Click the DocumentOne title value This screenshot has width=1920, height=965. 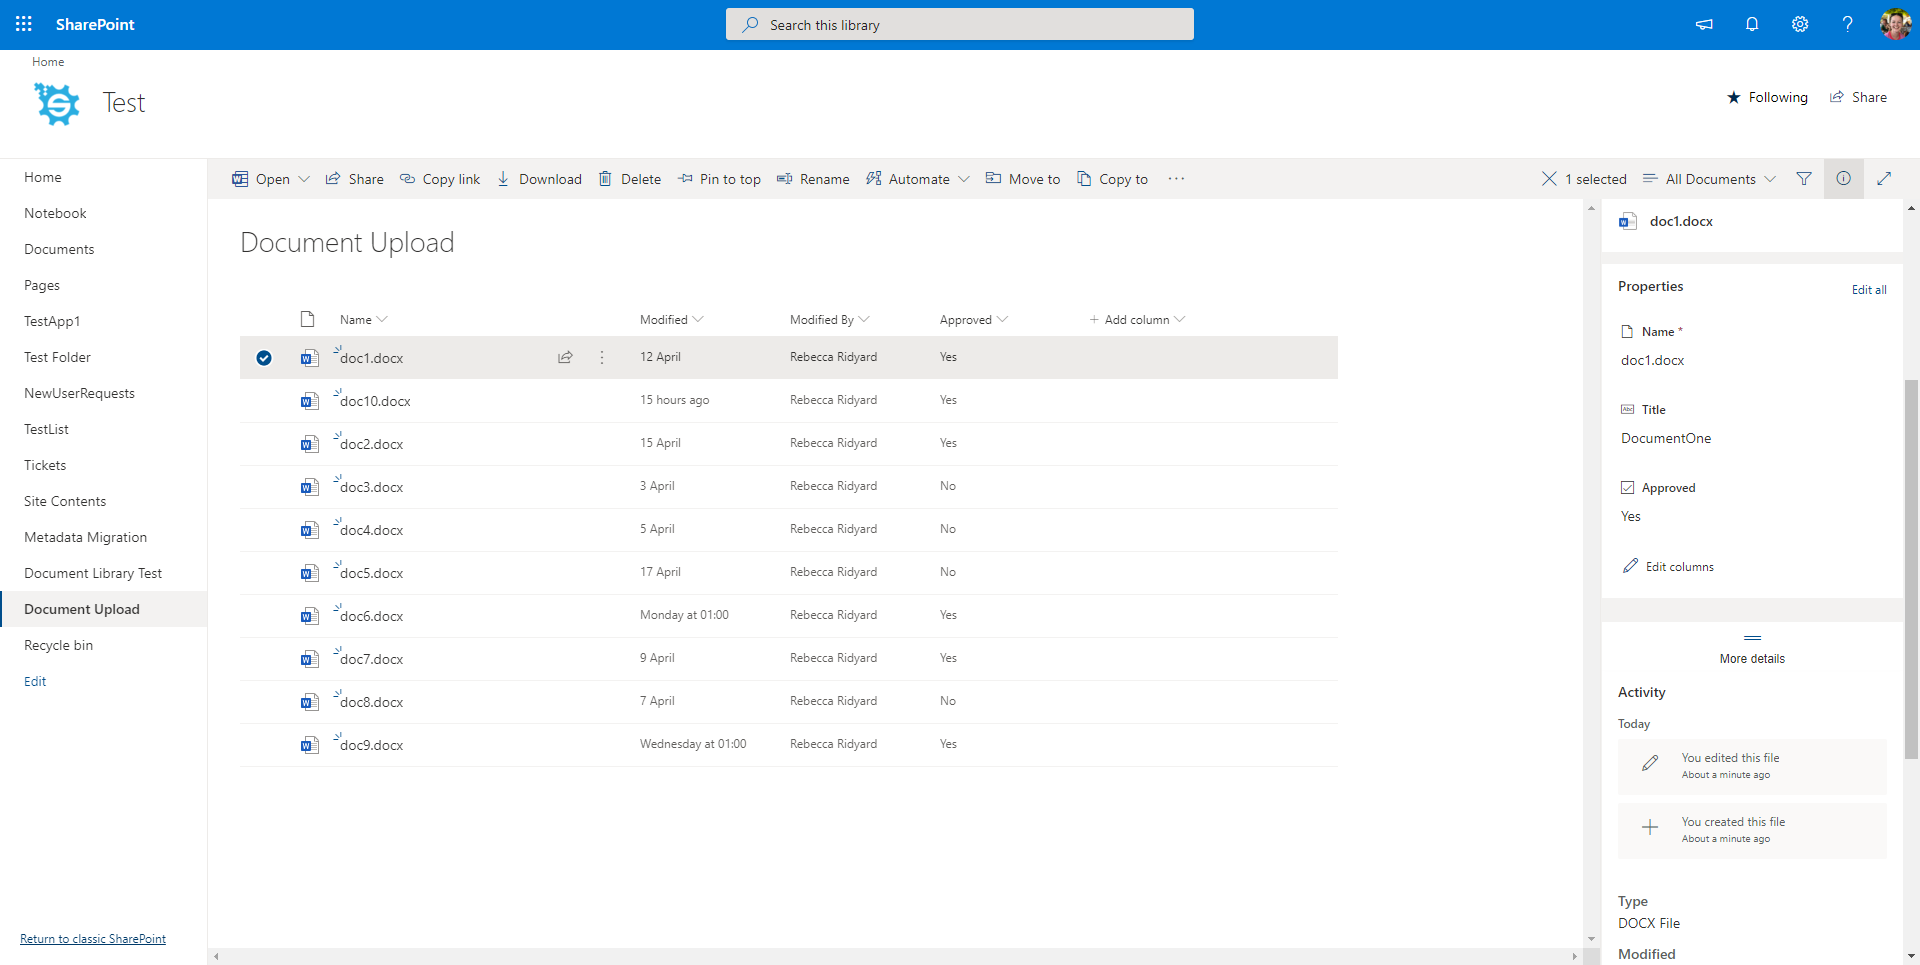(1666, 438)
